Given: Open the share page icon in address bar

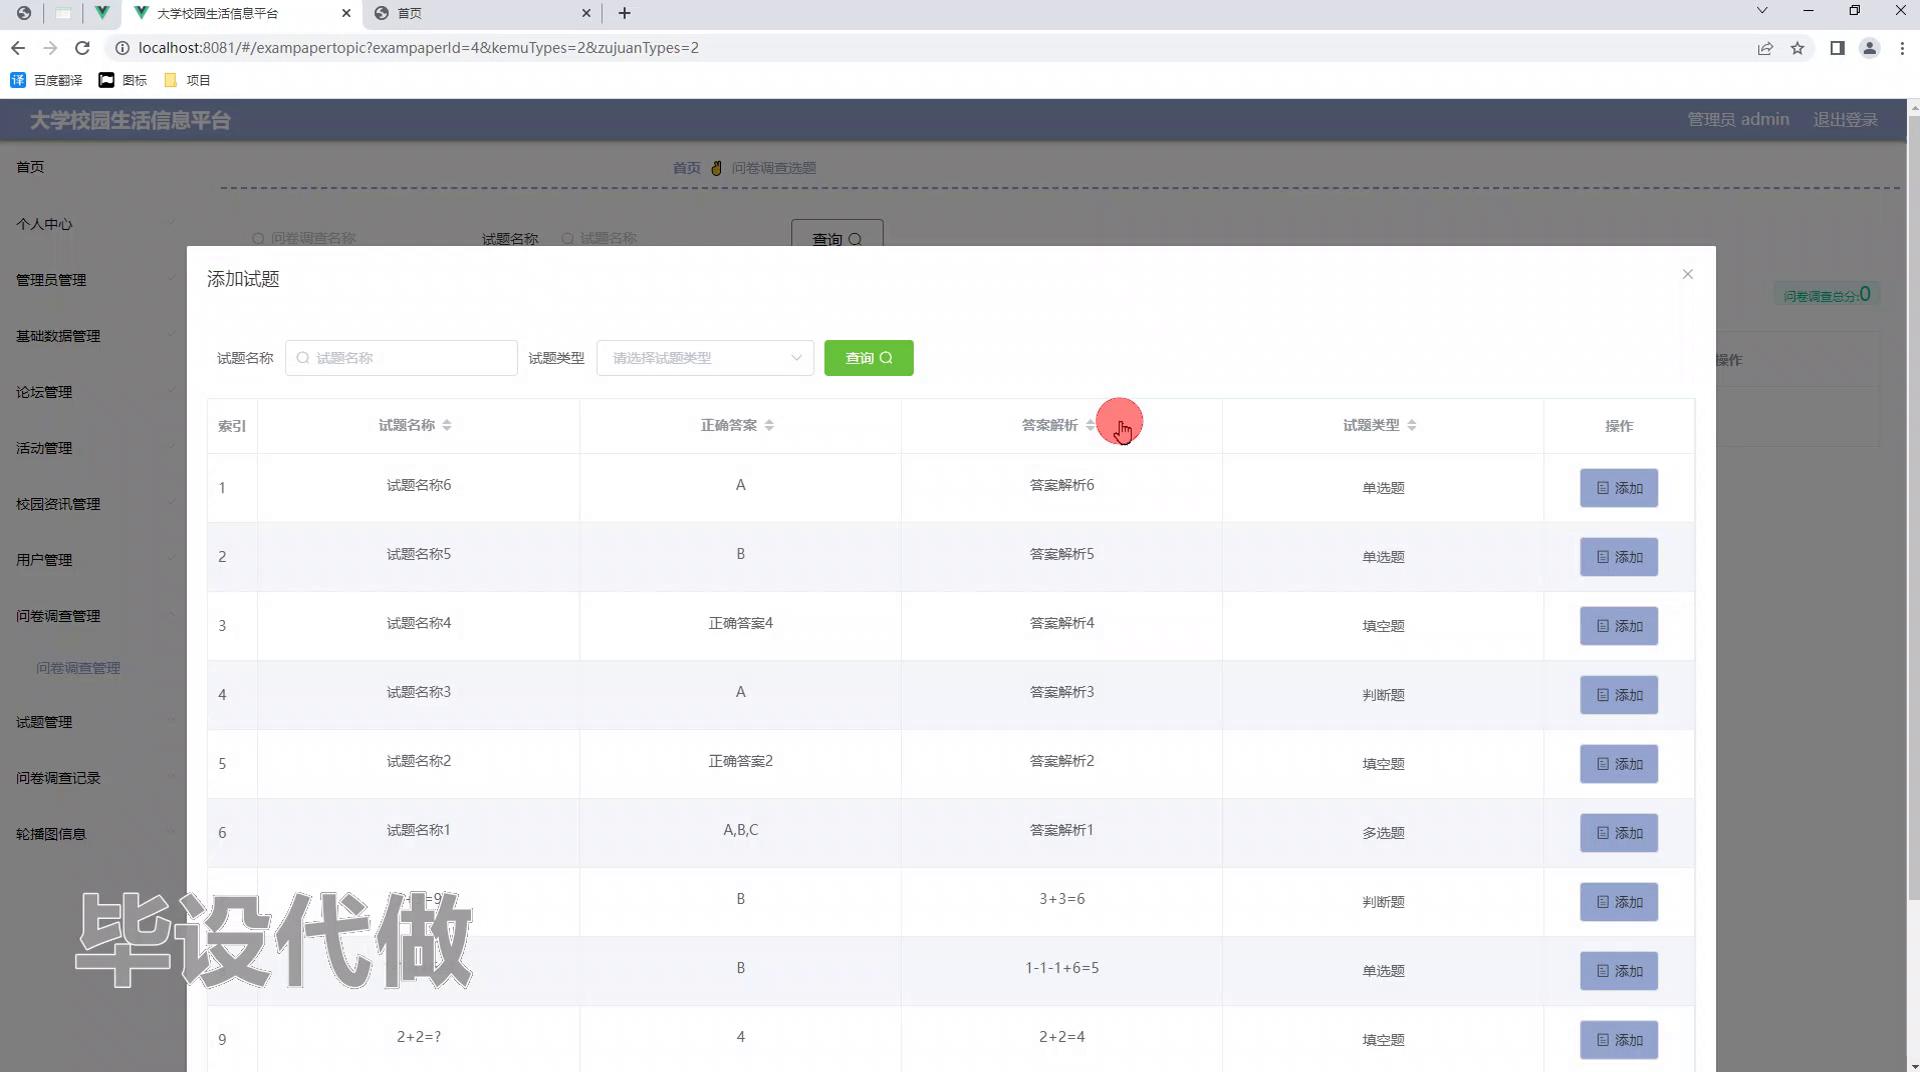Looking at the screenshot, I should pos(1765,48).
